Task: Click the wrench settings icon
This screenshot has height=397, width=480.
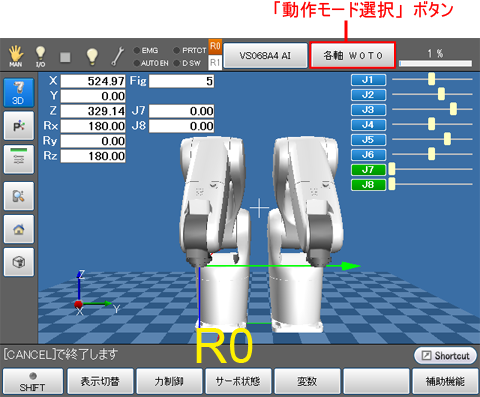Action: [117, 56]
